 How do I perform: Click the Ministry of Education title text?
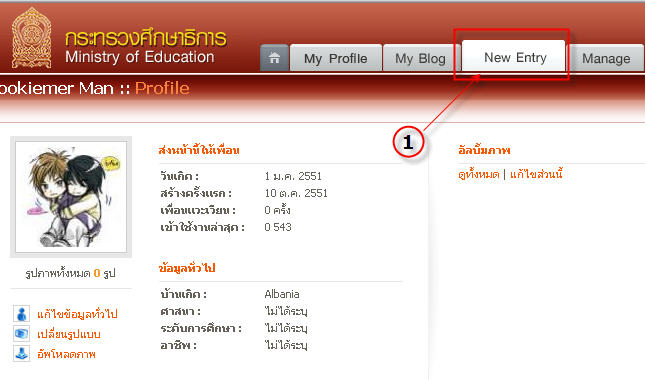(x=140, y=57)
